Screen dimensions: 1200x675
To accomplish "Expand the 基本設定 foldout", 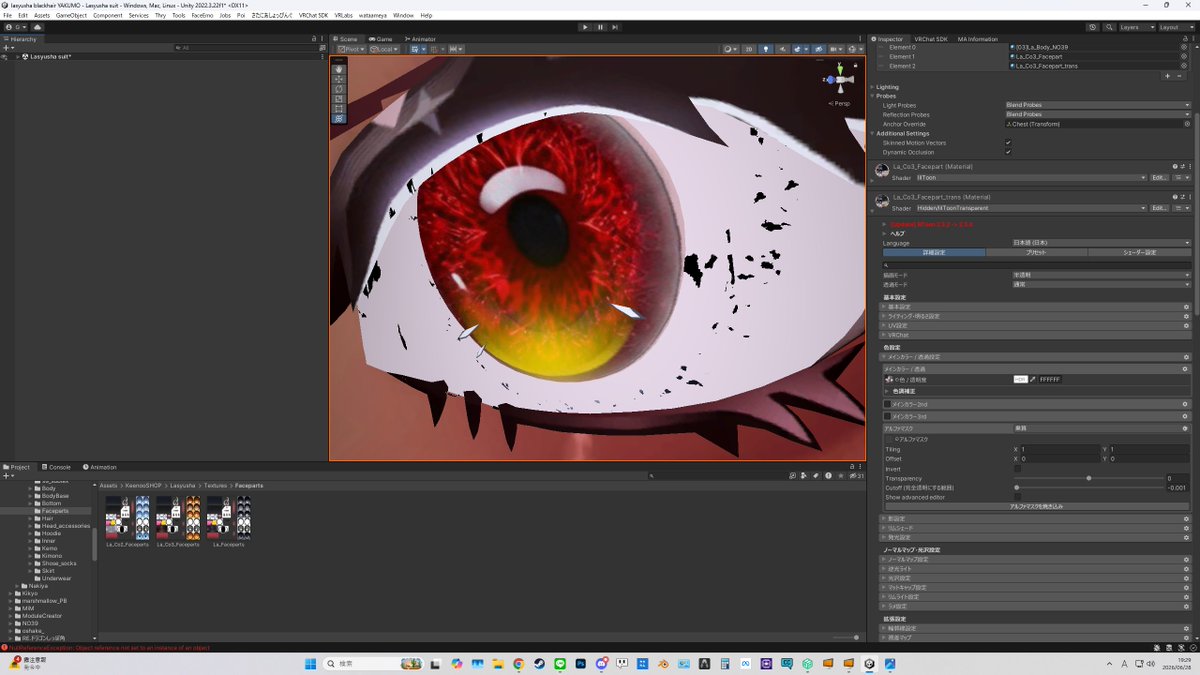I will coord(1034,307).
